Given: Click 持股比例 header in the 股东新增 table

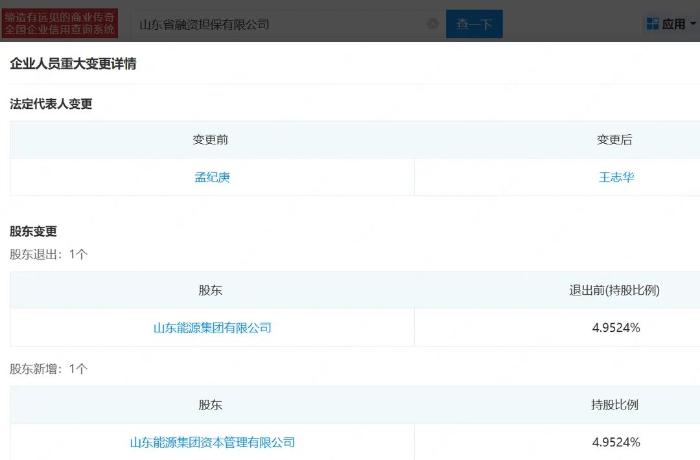Looking at the screenshot, I should 615,405.
